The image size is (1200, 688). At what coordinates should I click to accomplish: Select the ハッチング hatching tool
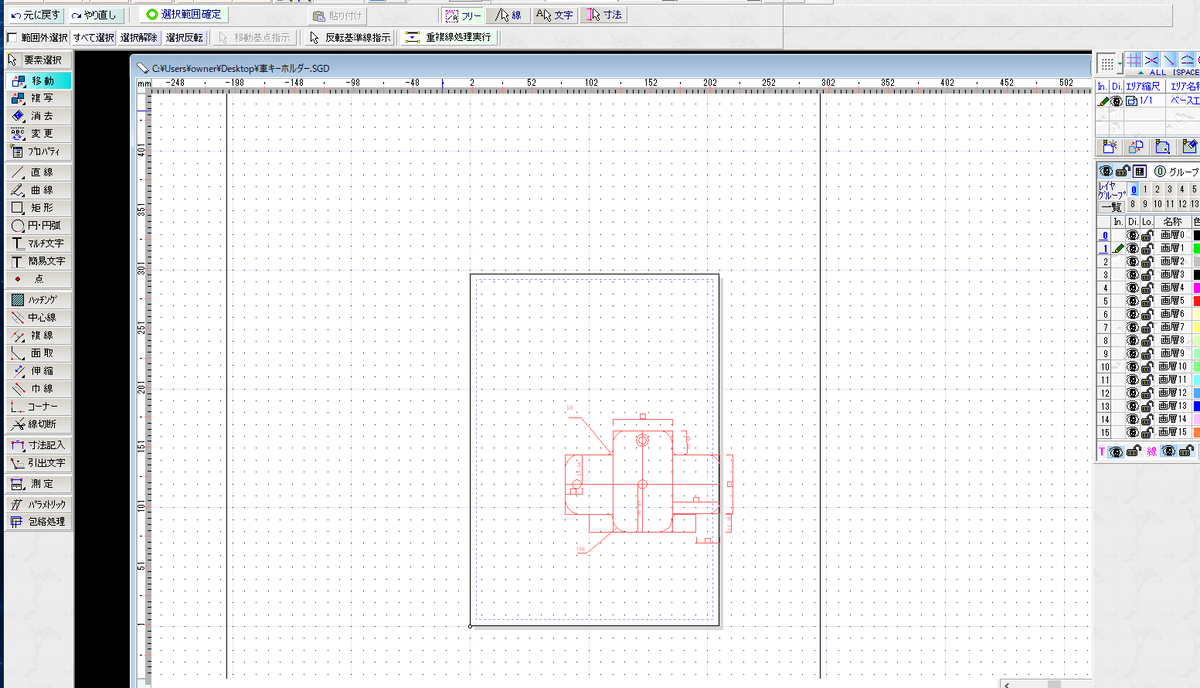click(38, 299)
